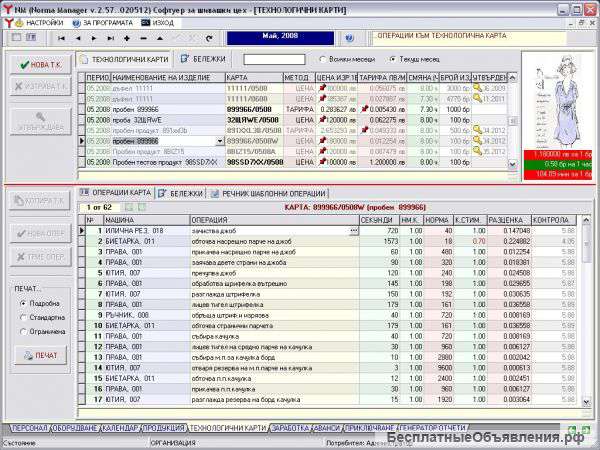Click second small icon next to '1 от 62'
Screen dimensions: 600x450
tap(142, 207)
